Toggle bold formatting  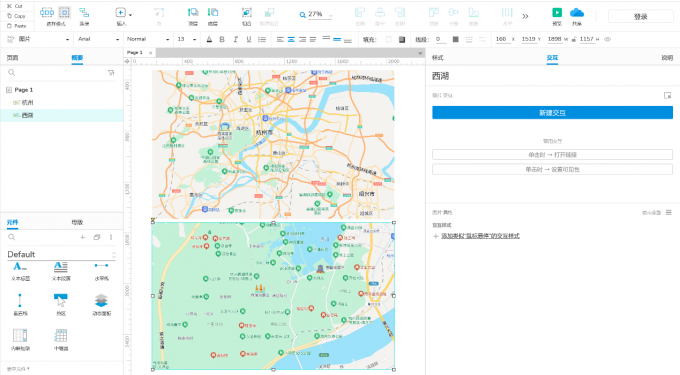tap(222, 39)
